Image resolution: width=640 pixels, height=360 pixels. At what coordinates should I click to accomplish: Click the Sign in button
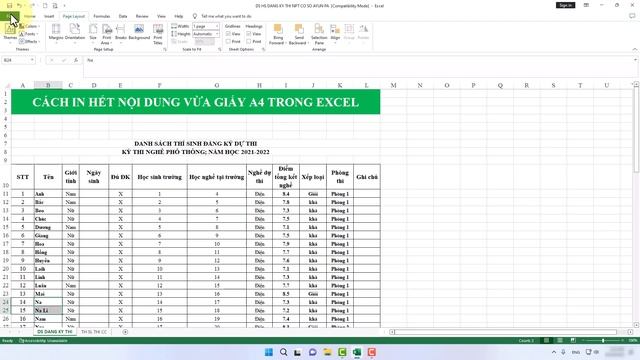565,5
